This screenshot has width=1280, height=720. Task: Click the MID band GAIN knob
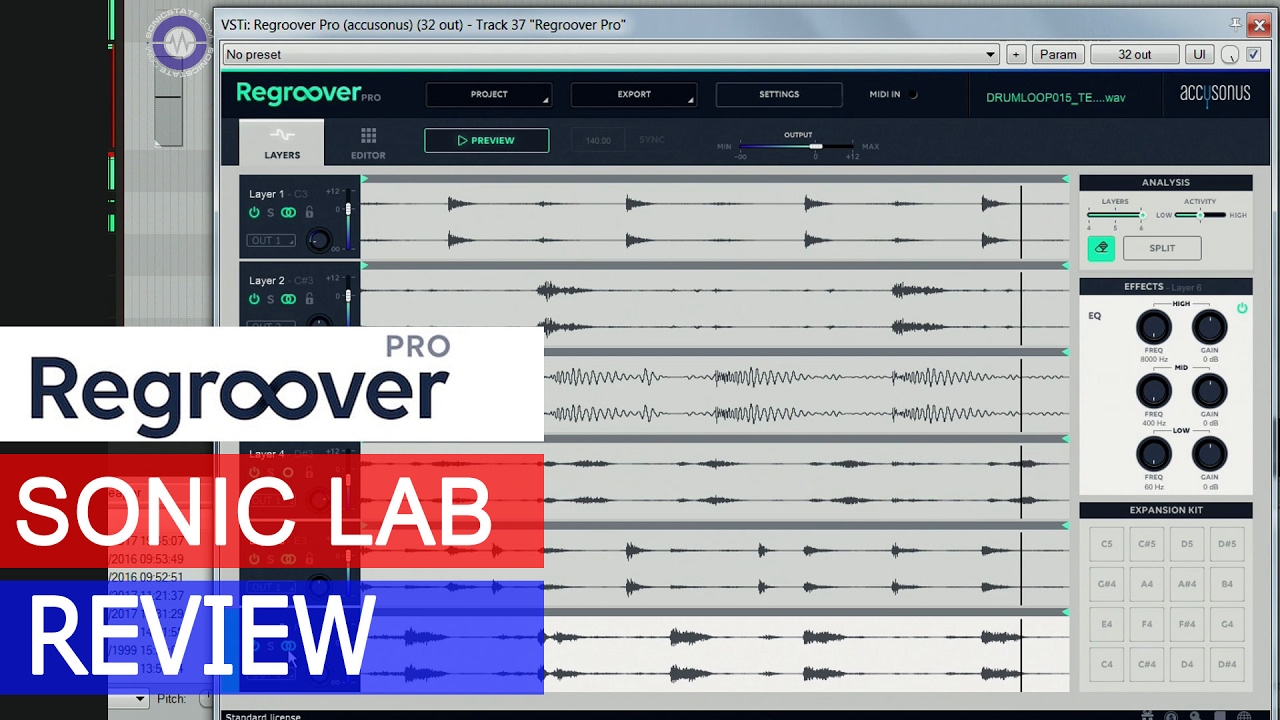coord(1209,390)
